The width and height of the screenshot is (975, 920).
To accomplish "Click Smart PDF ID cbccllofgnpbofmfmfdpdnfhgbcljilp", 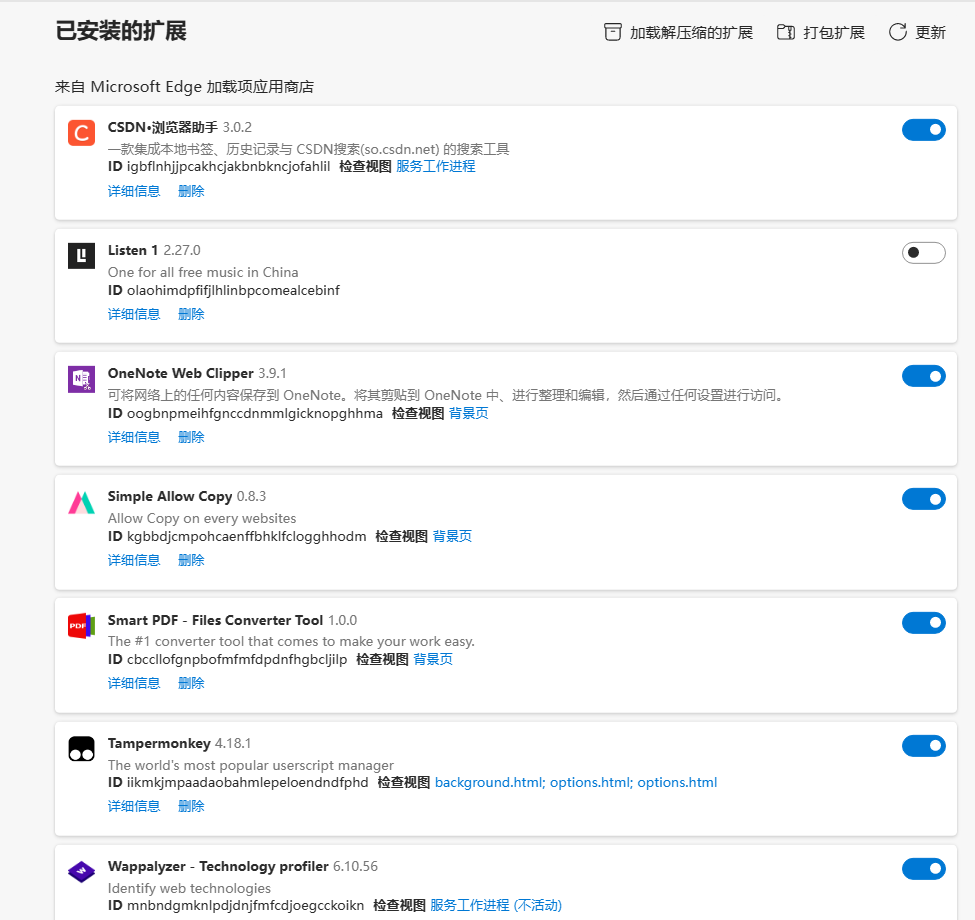I will pos(237,659).
